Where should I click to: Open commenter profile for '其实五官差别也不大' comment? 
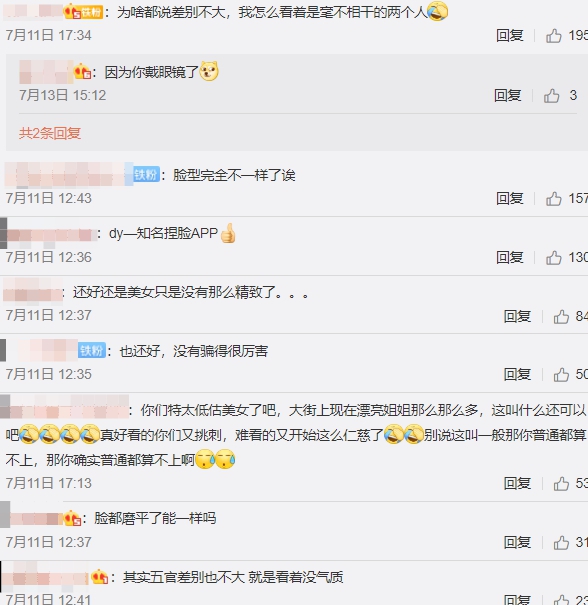(x=46, y=578)
